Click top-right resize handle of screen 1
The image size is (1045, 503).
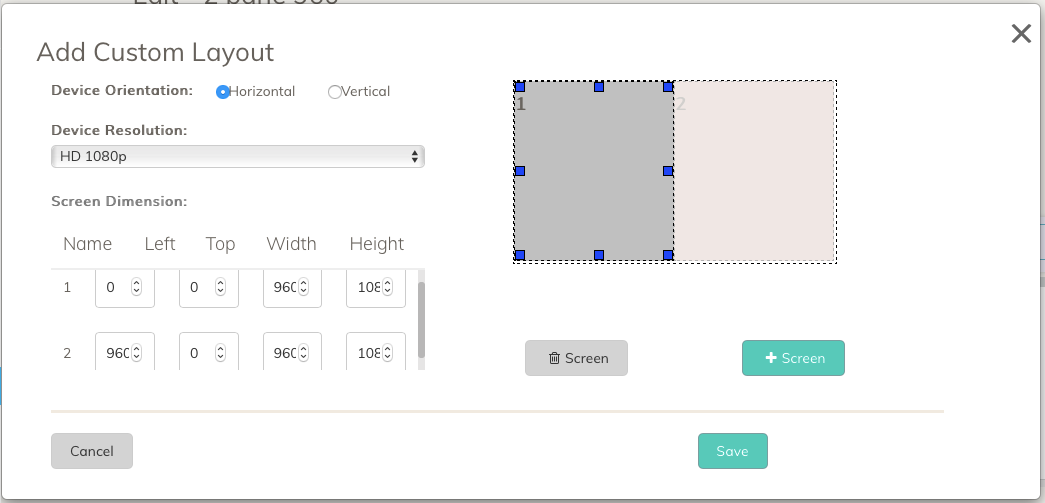pos(668,87)
